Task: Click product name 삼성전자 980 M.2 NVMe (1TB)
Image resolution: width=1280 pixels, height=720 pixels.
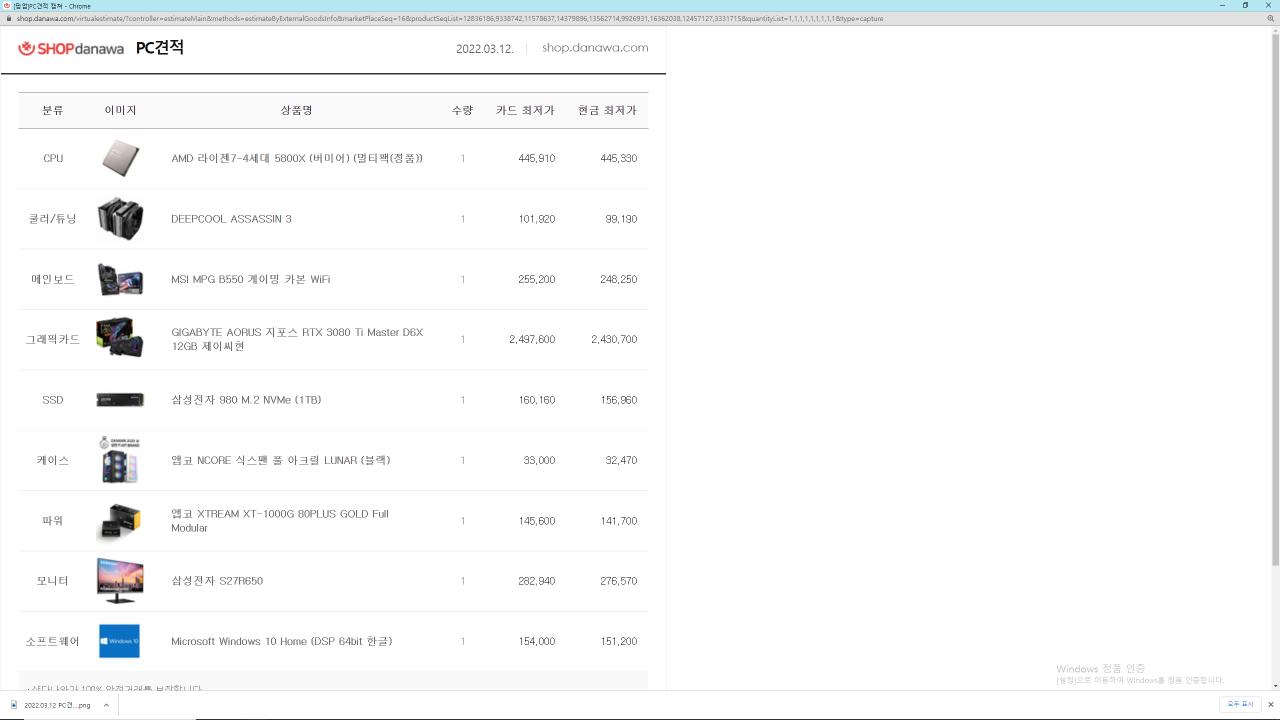Action: (x=246, y=400)
